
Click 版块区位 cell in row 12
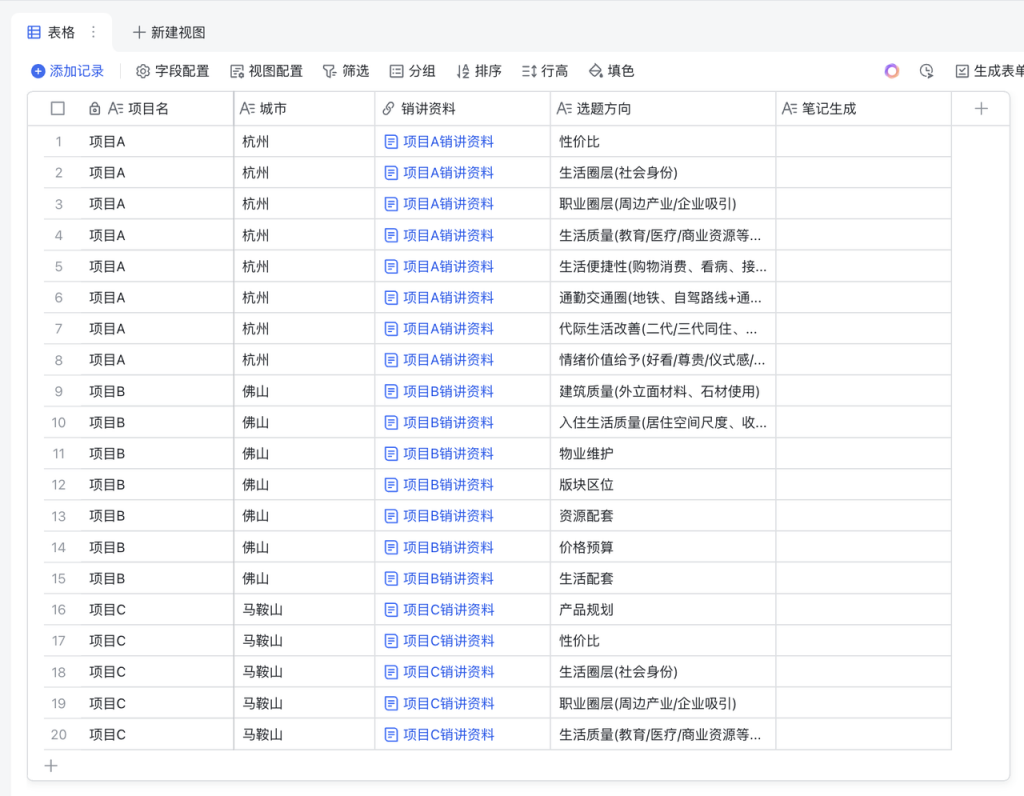[663, 485]
